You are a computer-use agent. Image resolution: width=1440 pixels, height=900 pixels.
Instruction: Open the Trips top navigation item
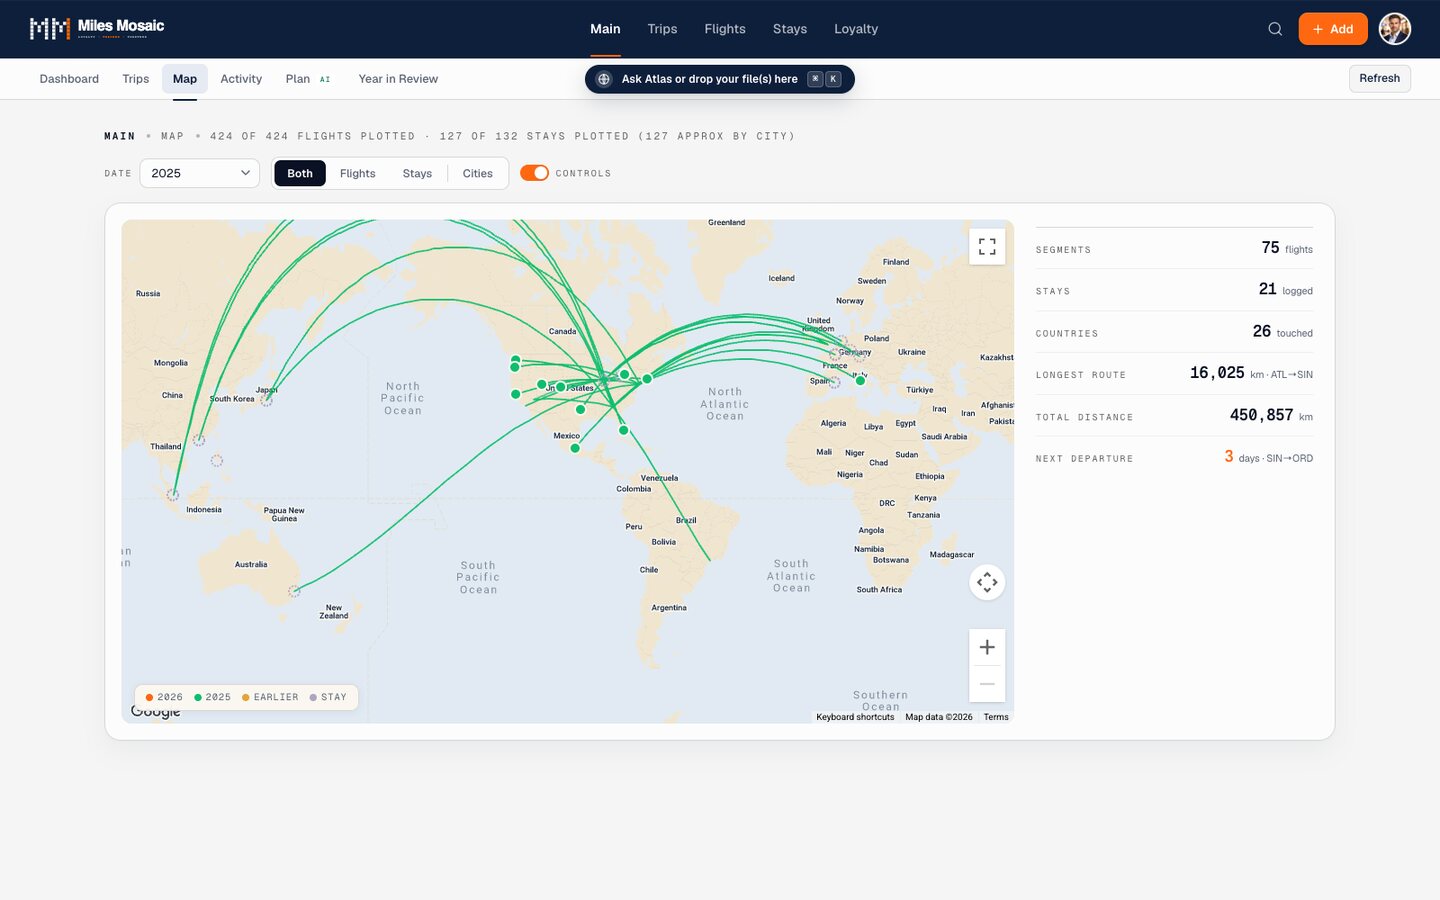[x=662, y=29]
